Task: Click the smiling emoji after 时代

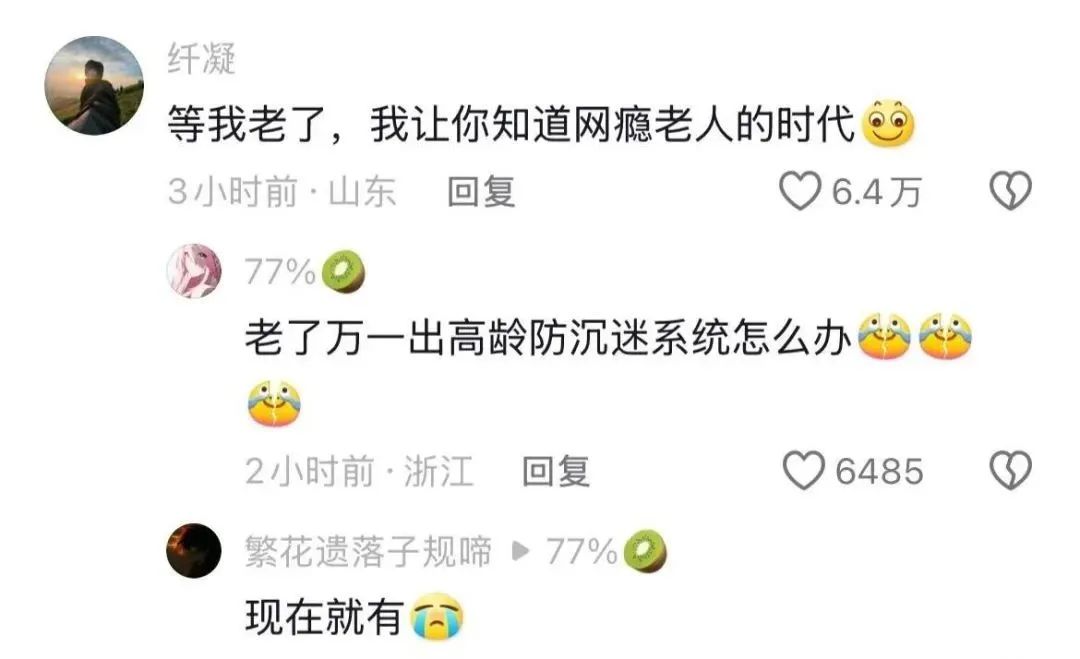Action: tap(888, 124)
